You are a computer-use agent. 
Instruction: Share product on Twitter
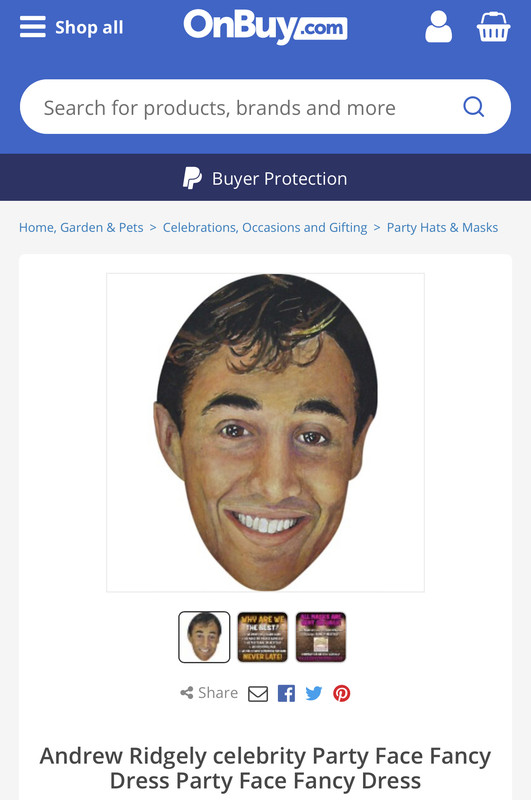coord(314,693)
